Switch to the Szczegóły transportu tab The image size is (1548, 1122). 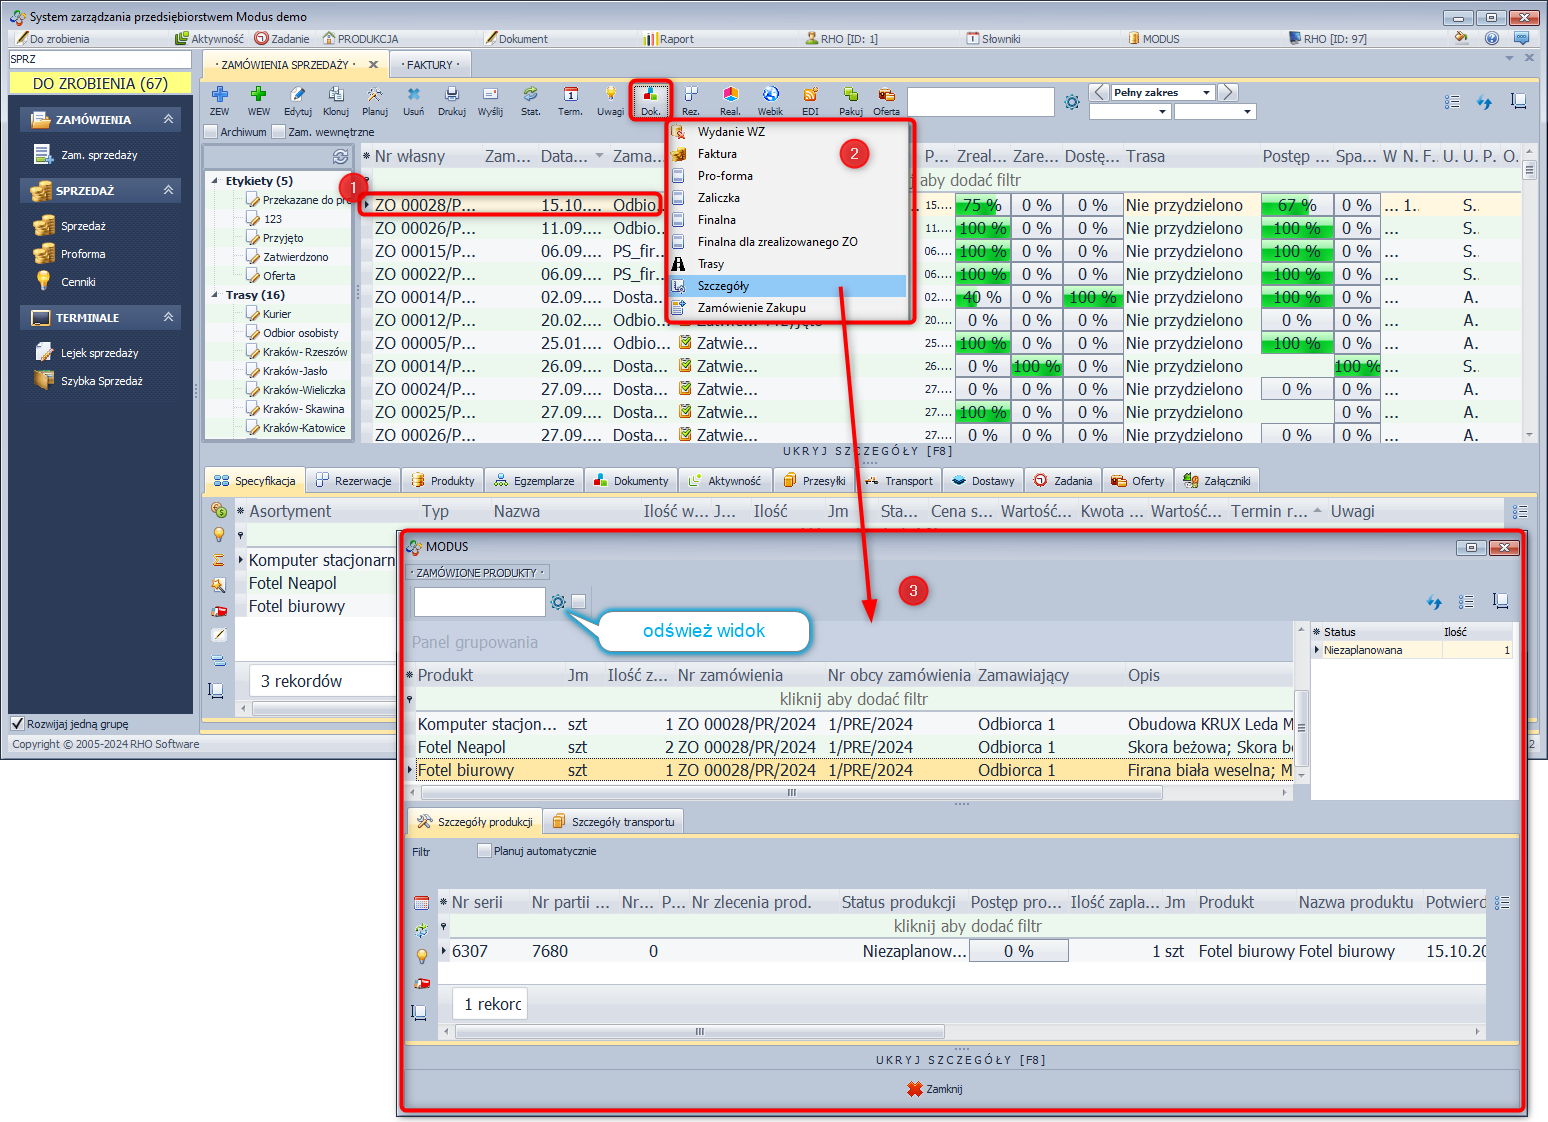(614, 822)
